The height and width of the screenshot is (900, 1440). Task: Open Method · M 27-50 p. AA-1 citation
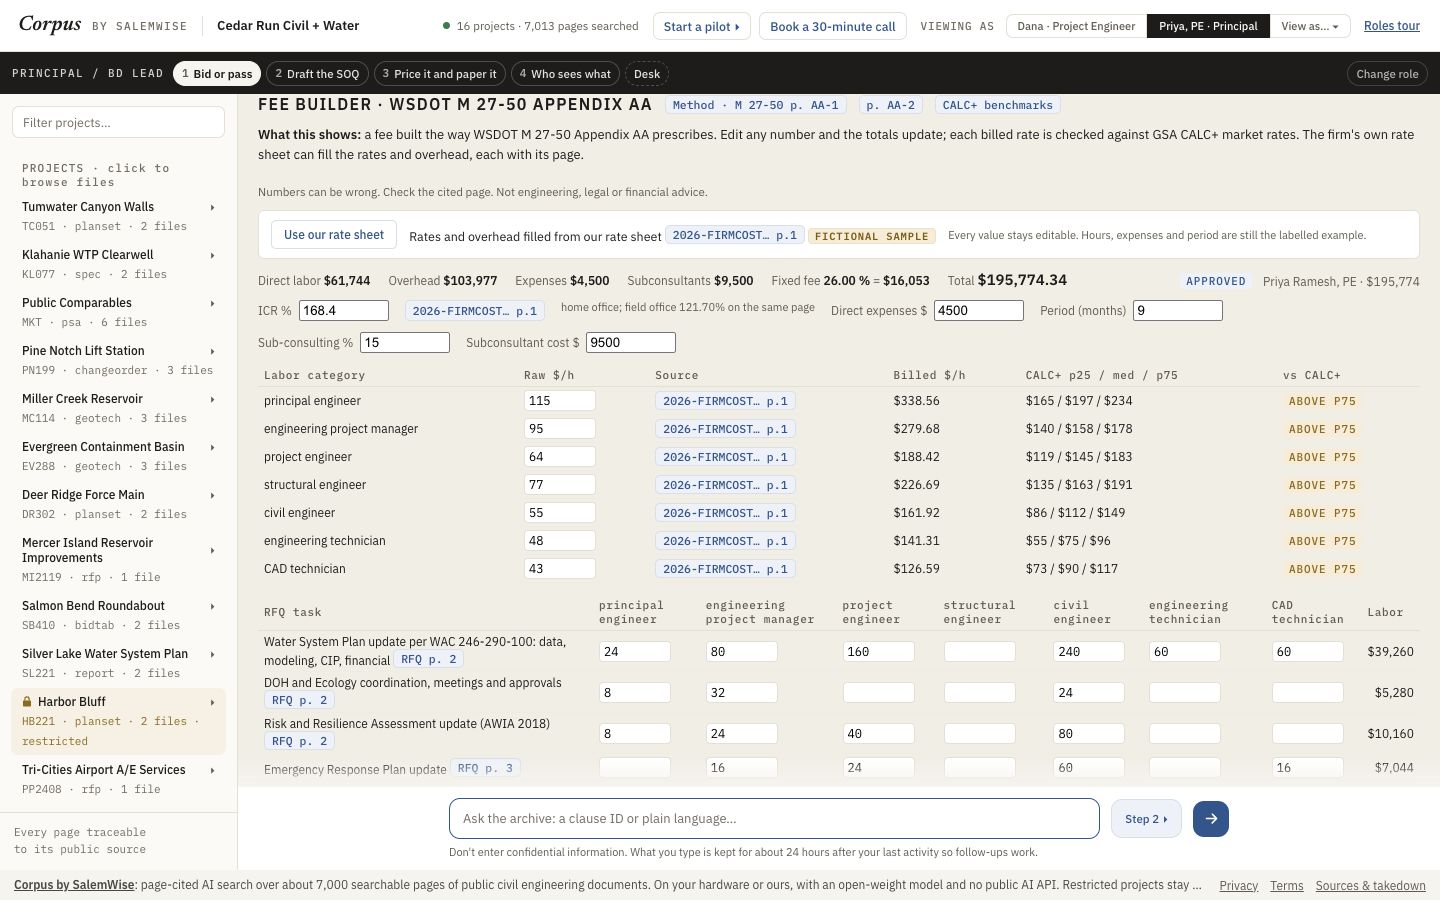pyautogui.click(x=756, y=105)
